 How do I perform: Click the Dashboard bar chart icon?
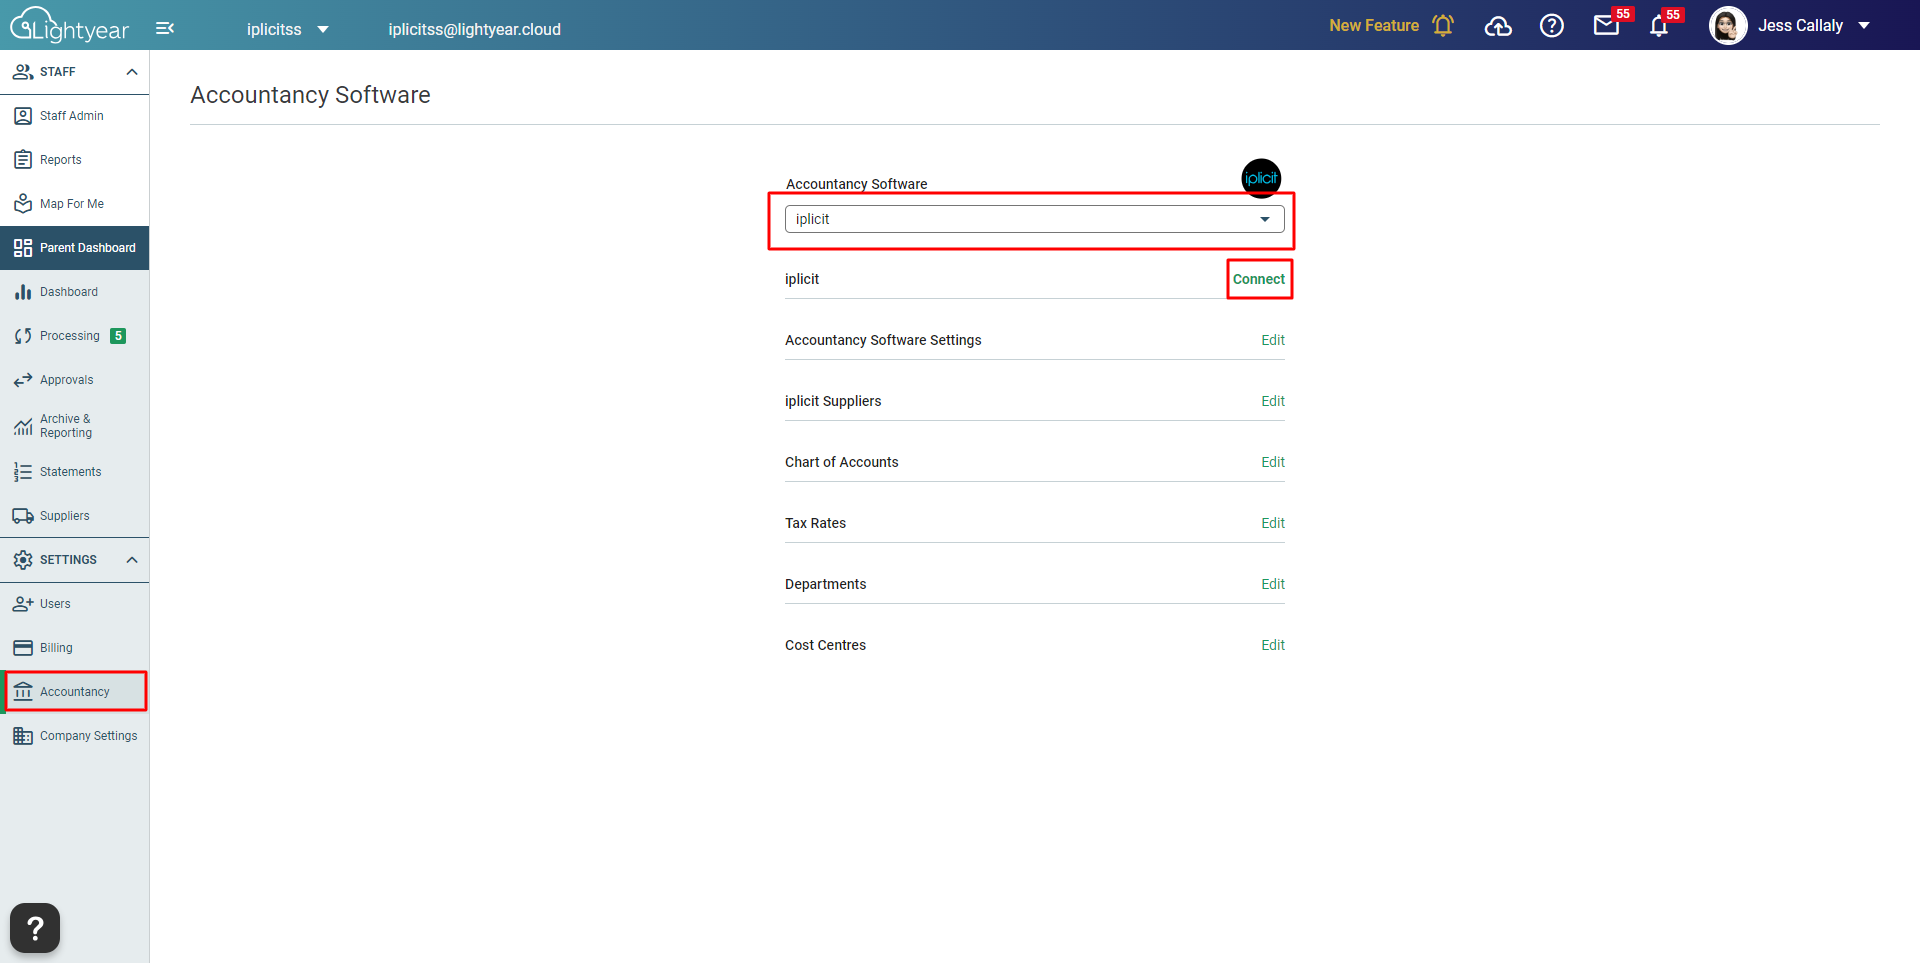pos(23,292)
